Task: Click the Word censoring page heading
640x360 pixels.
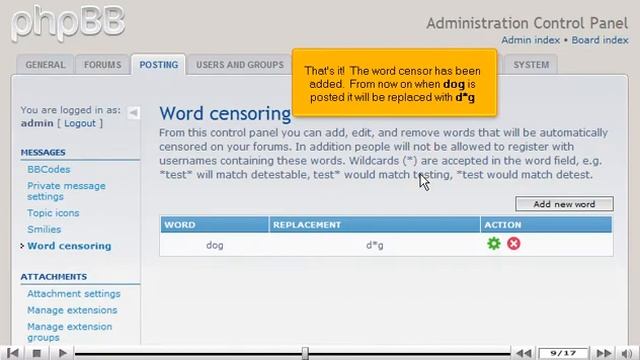Action: pos(225,113)
